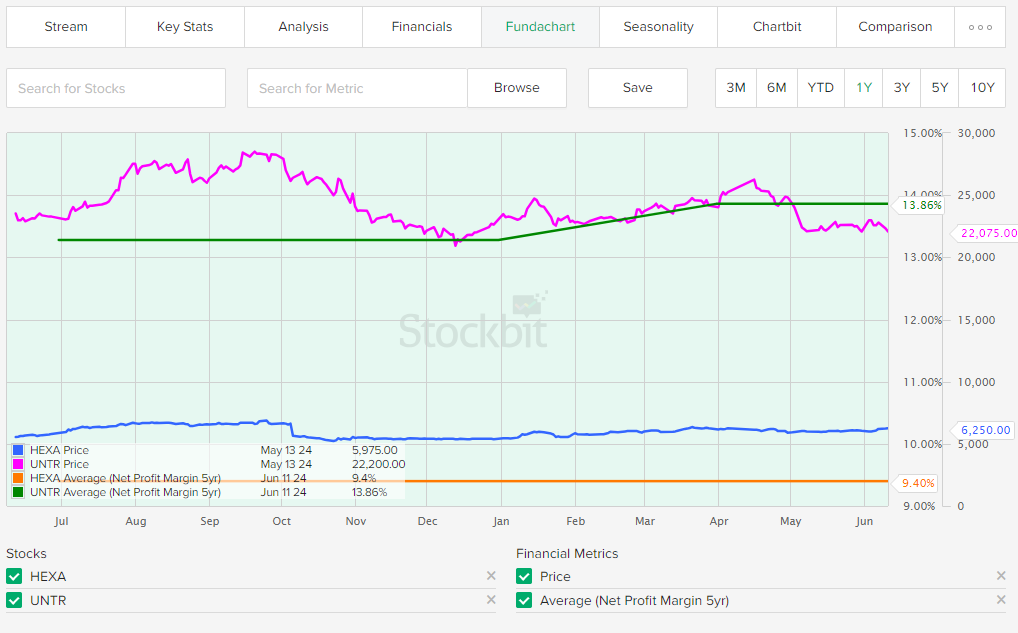Image resolution: width=1018 pixels, height=633 pixels.
Task: Remove UNTR stock with its X icon
Action: (491, 600)
